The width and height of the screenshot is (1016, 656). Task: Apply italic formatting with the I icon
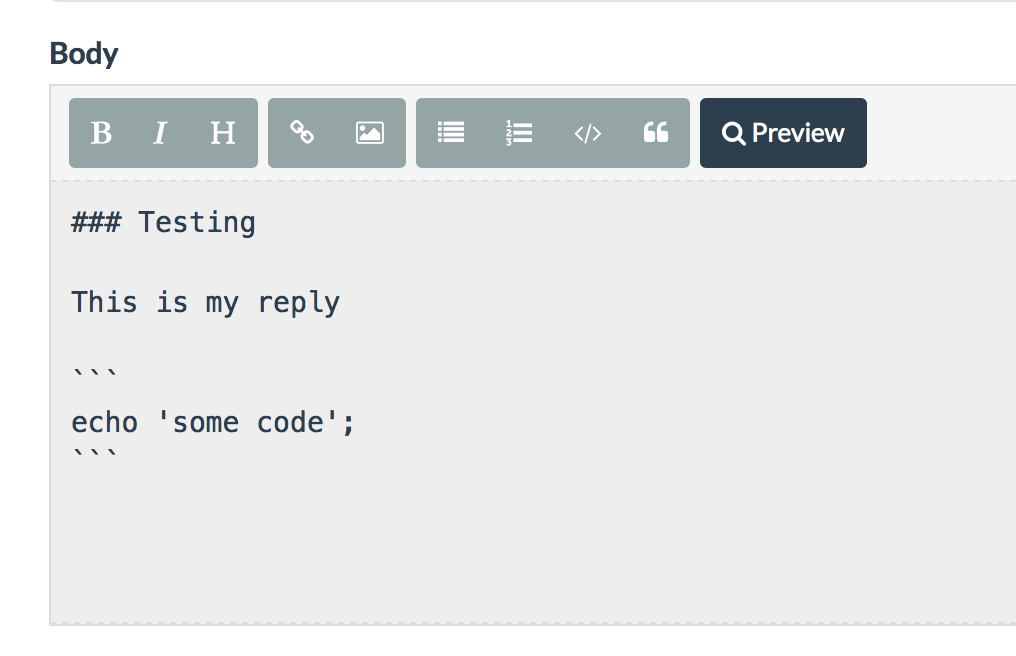pos(160,133)
